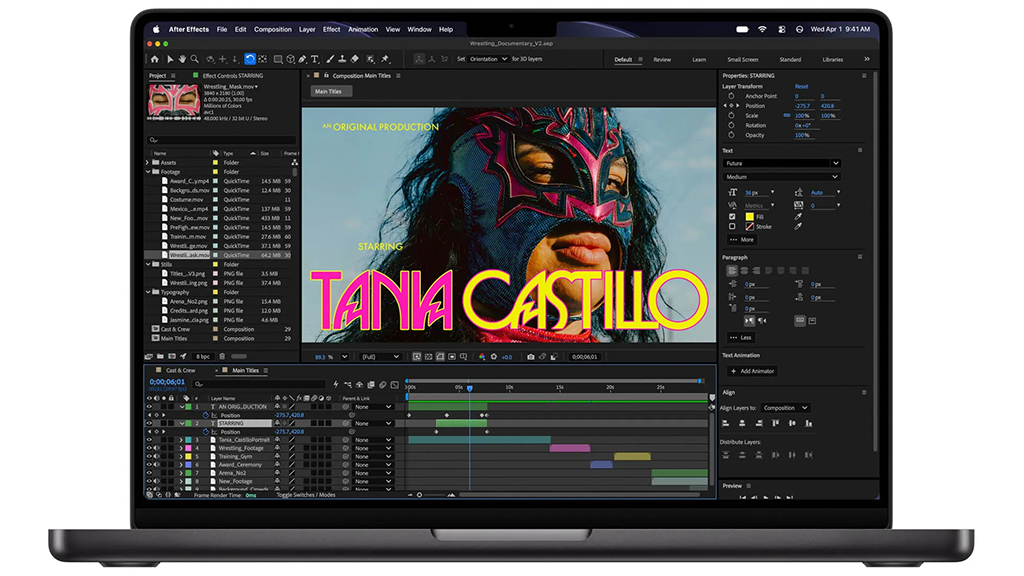Select the Eraser tool
This screenshot has height=576, width=1024.
pos(355,59)
